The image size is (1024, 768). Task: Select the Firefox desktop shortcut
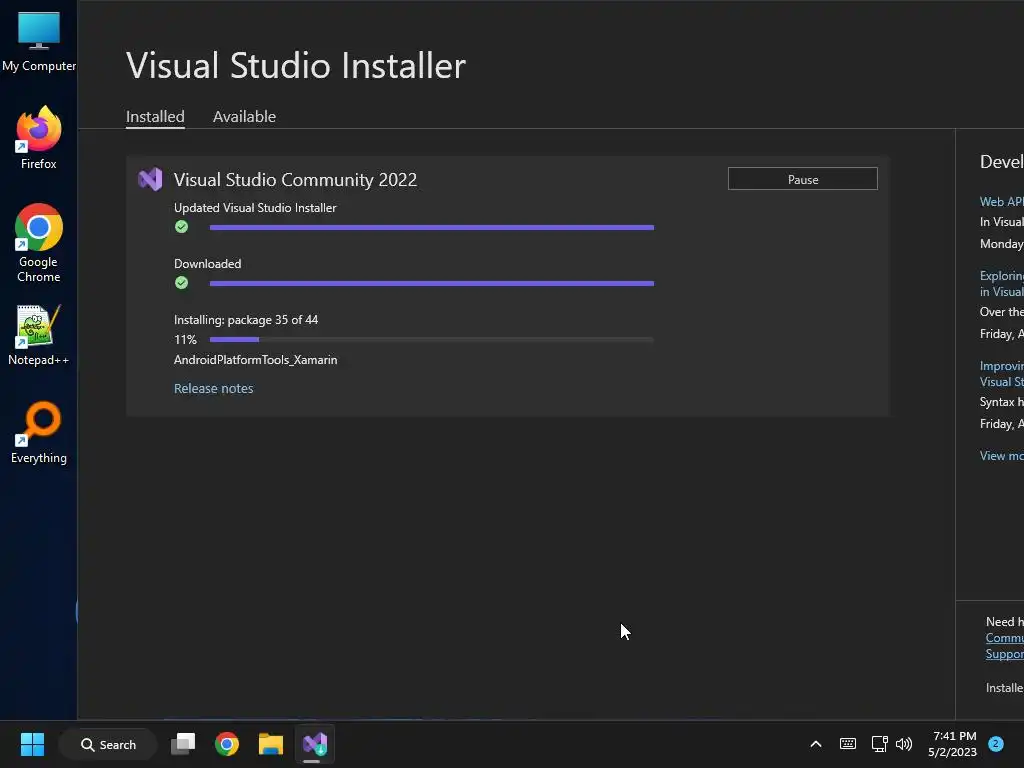pyautogui.click(x=39, y=138)
